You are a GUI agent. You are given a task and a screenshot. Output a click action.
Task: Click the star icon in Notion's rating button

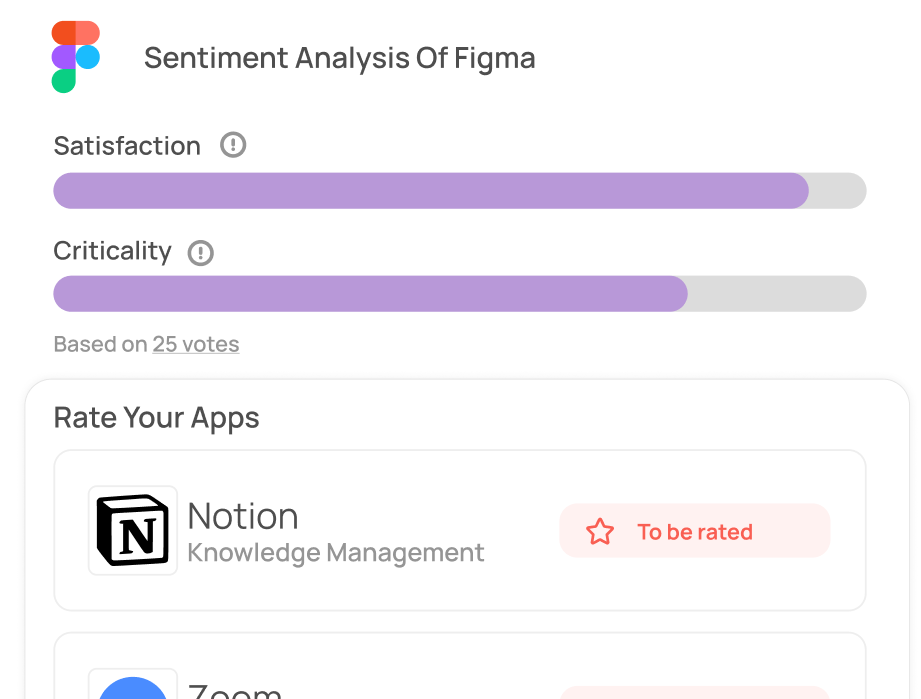click(600, 531)
